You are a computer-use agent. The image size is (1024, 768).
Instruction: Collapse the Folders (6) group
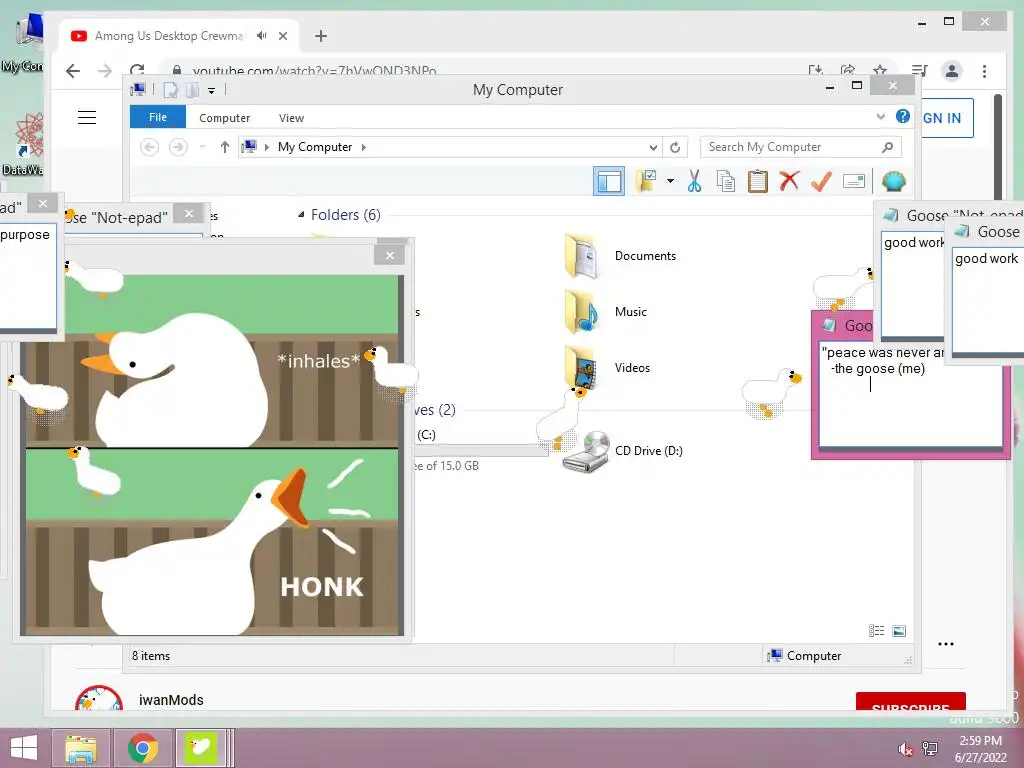click(301, 214)
